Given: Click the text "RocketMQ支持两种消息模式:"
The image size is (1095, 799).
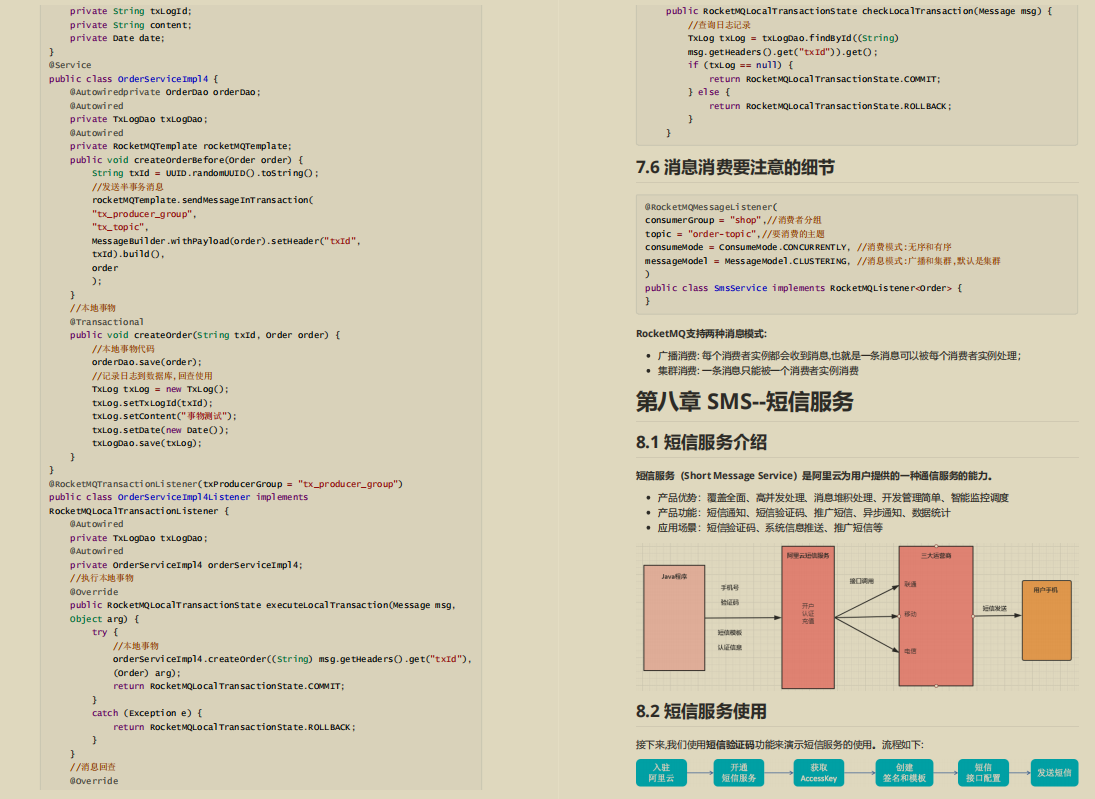Looking at the screenshot, I should point(701,334).
